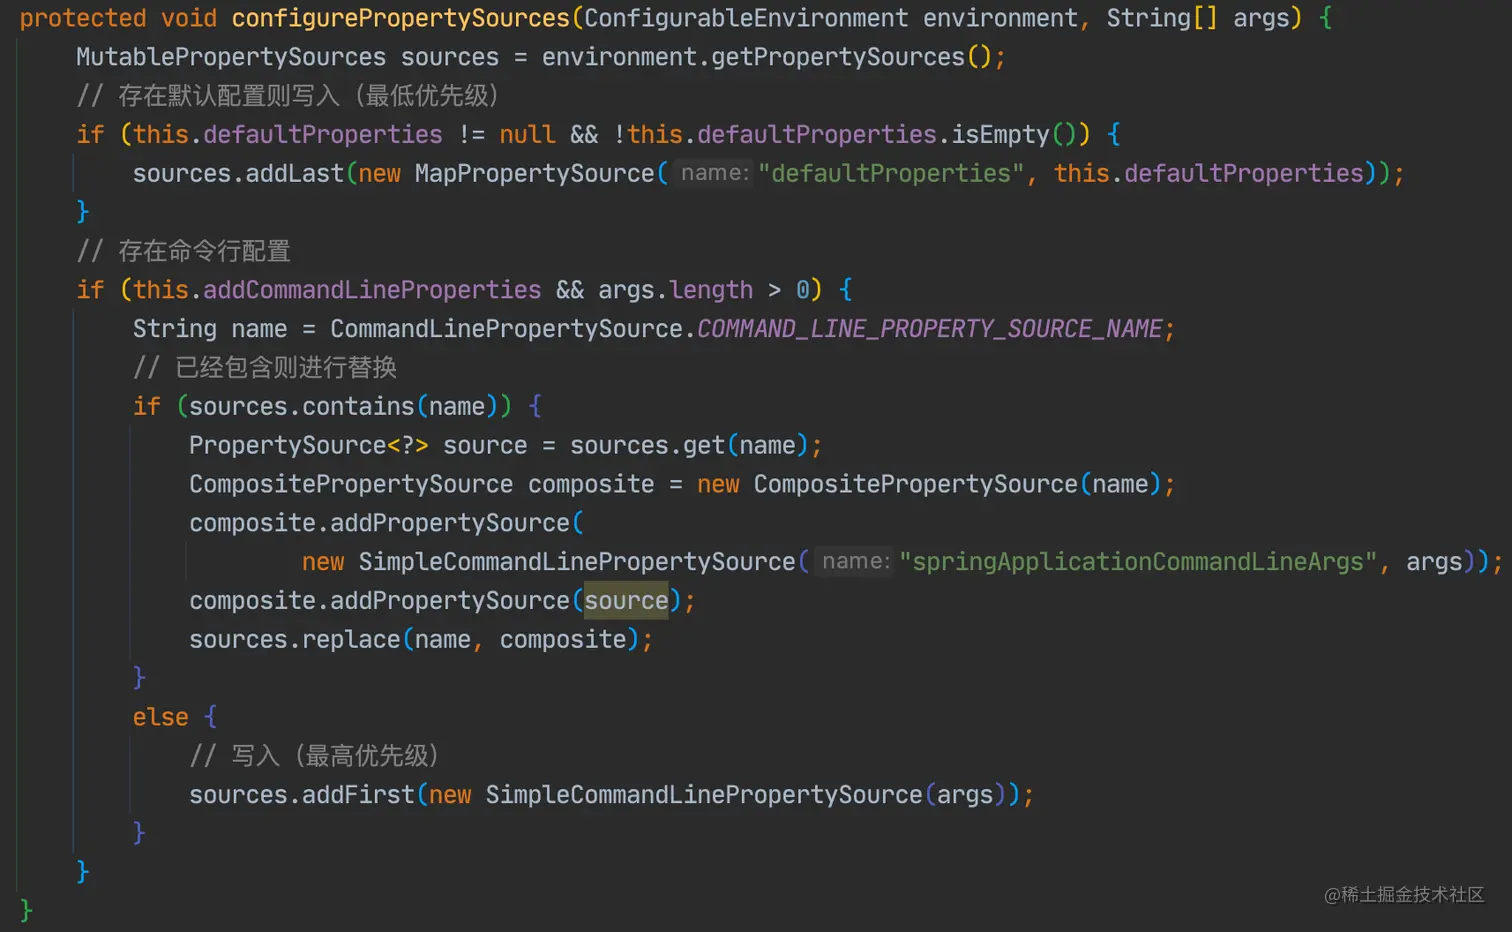Click sources.get(name) call
This screenshot has width=1512, height=932.
tap(689, 446)
